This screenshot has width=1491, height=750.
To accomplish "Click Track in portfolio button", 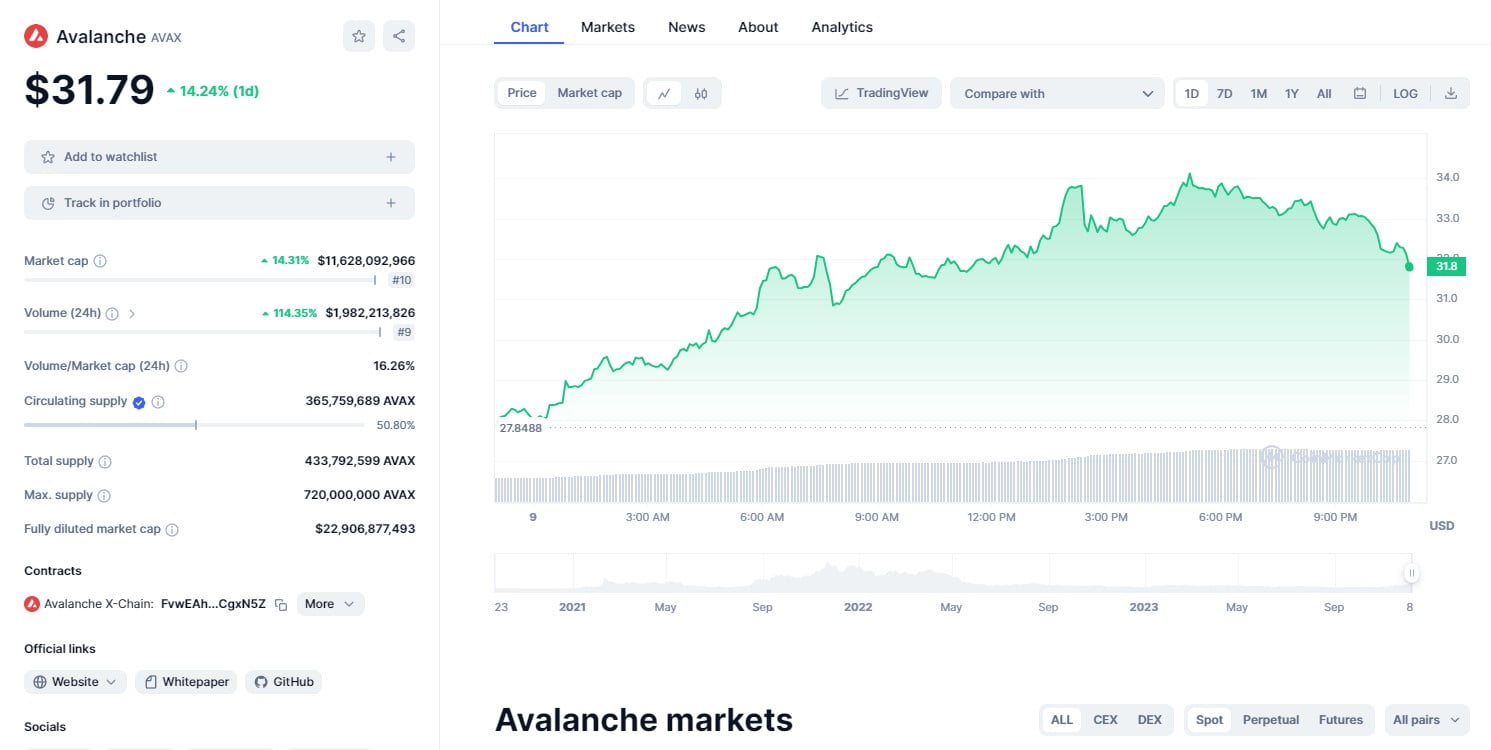I will 219,203.
